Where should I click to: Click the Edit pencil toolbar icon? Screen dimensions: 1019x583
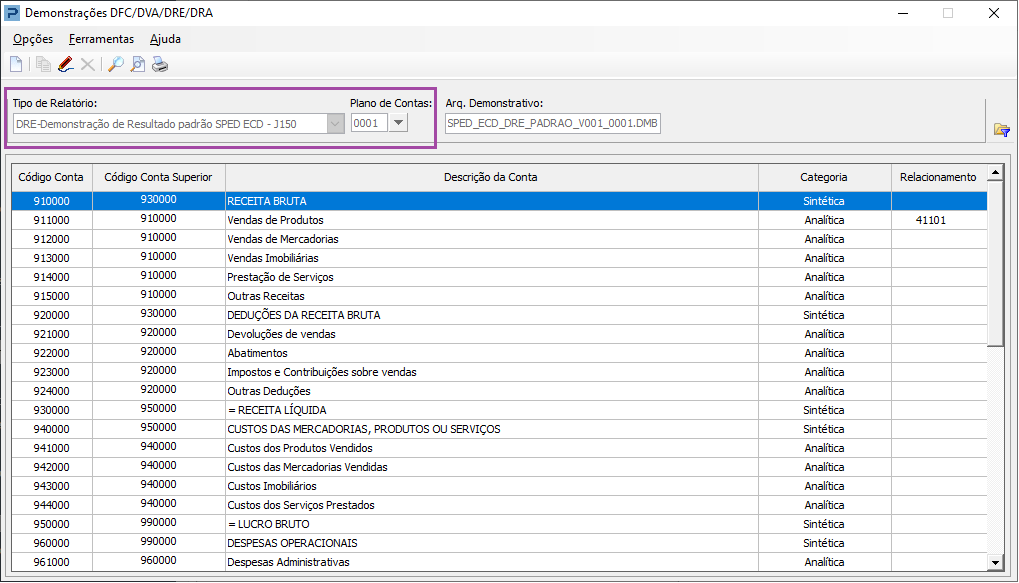[66, 64]
